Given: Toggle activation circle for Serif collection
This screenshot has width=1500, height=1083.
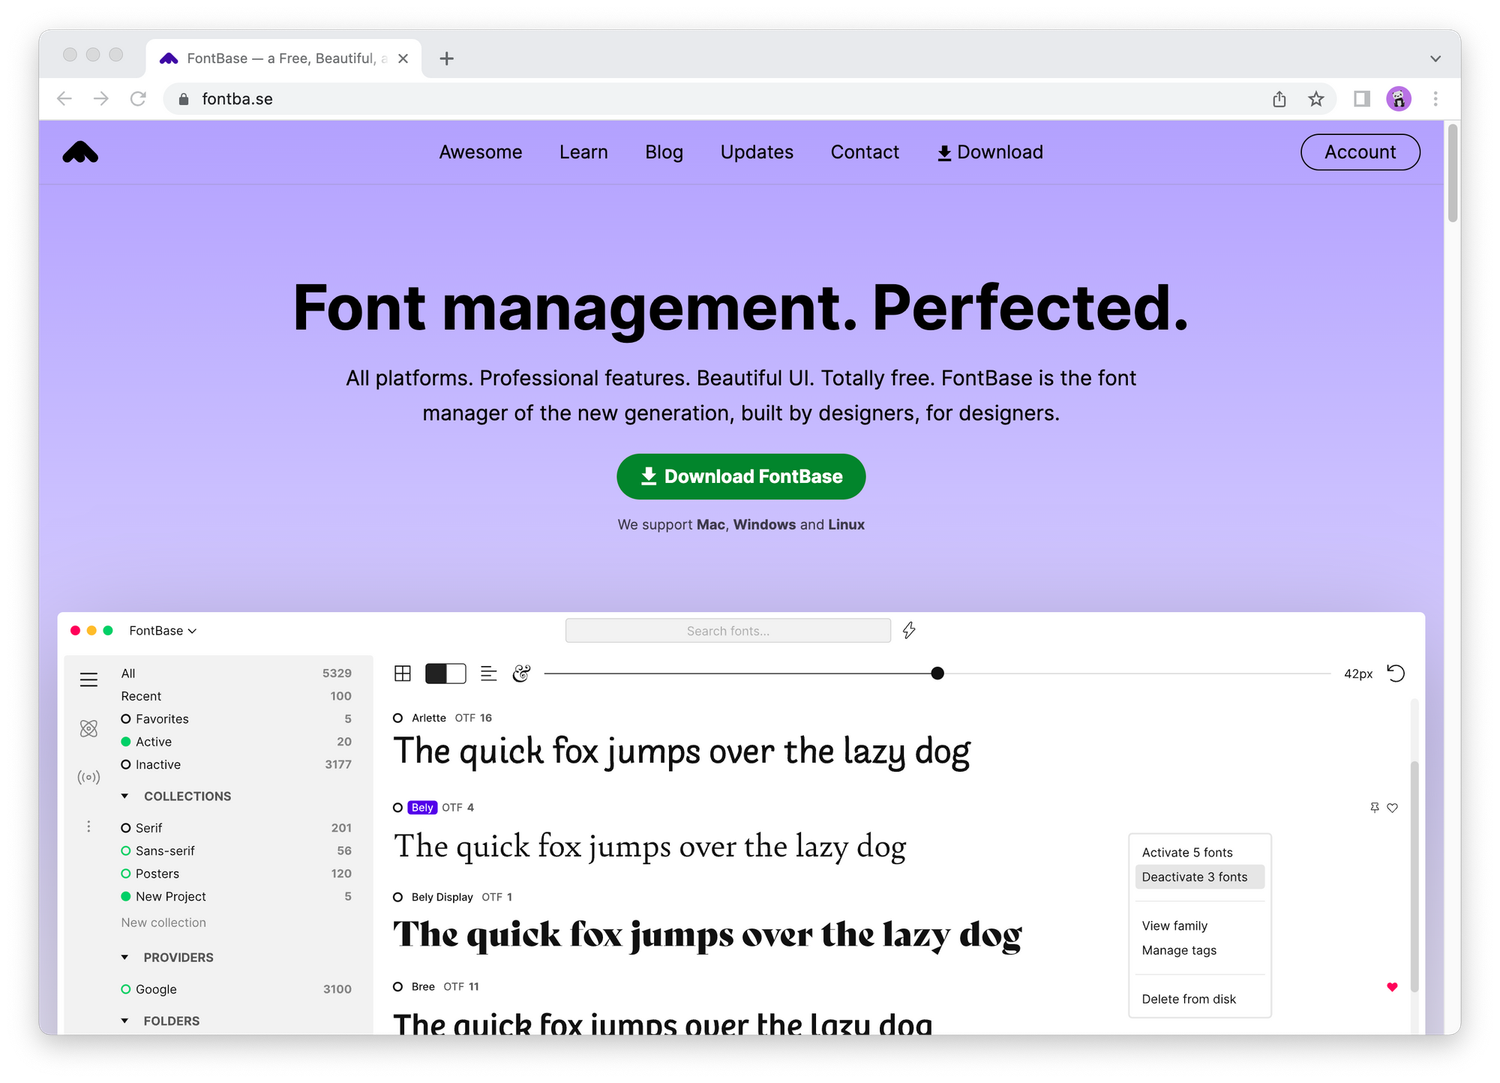Looking at the screenshot, I should 126,828.
